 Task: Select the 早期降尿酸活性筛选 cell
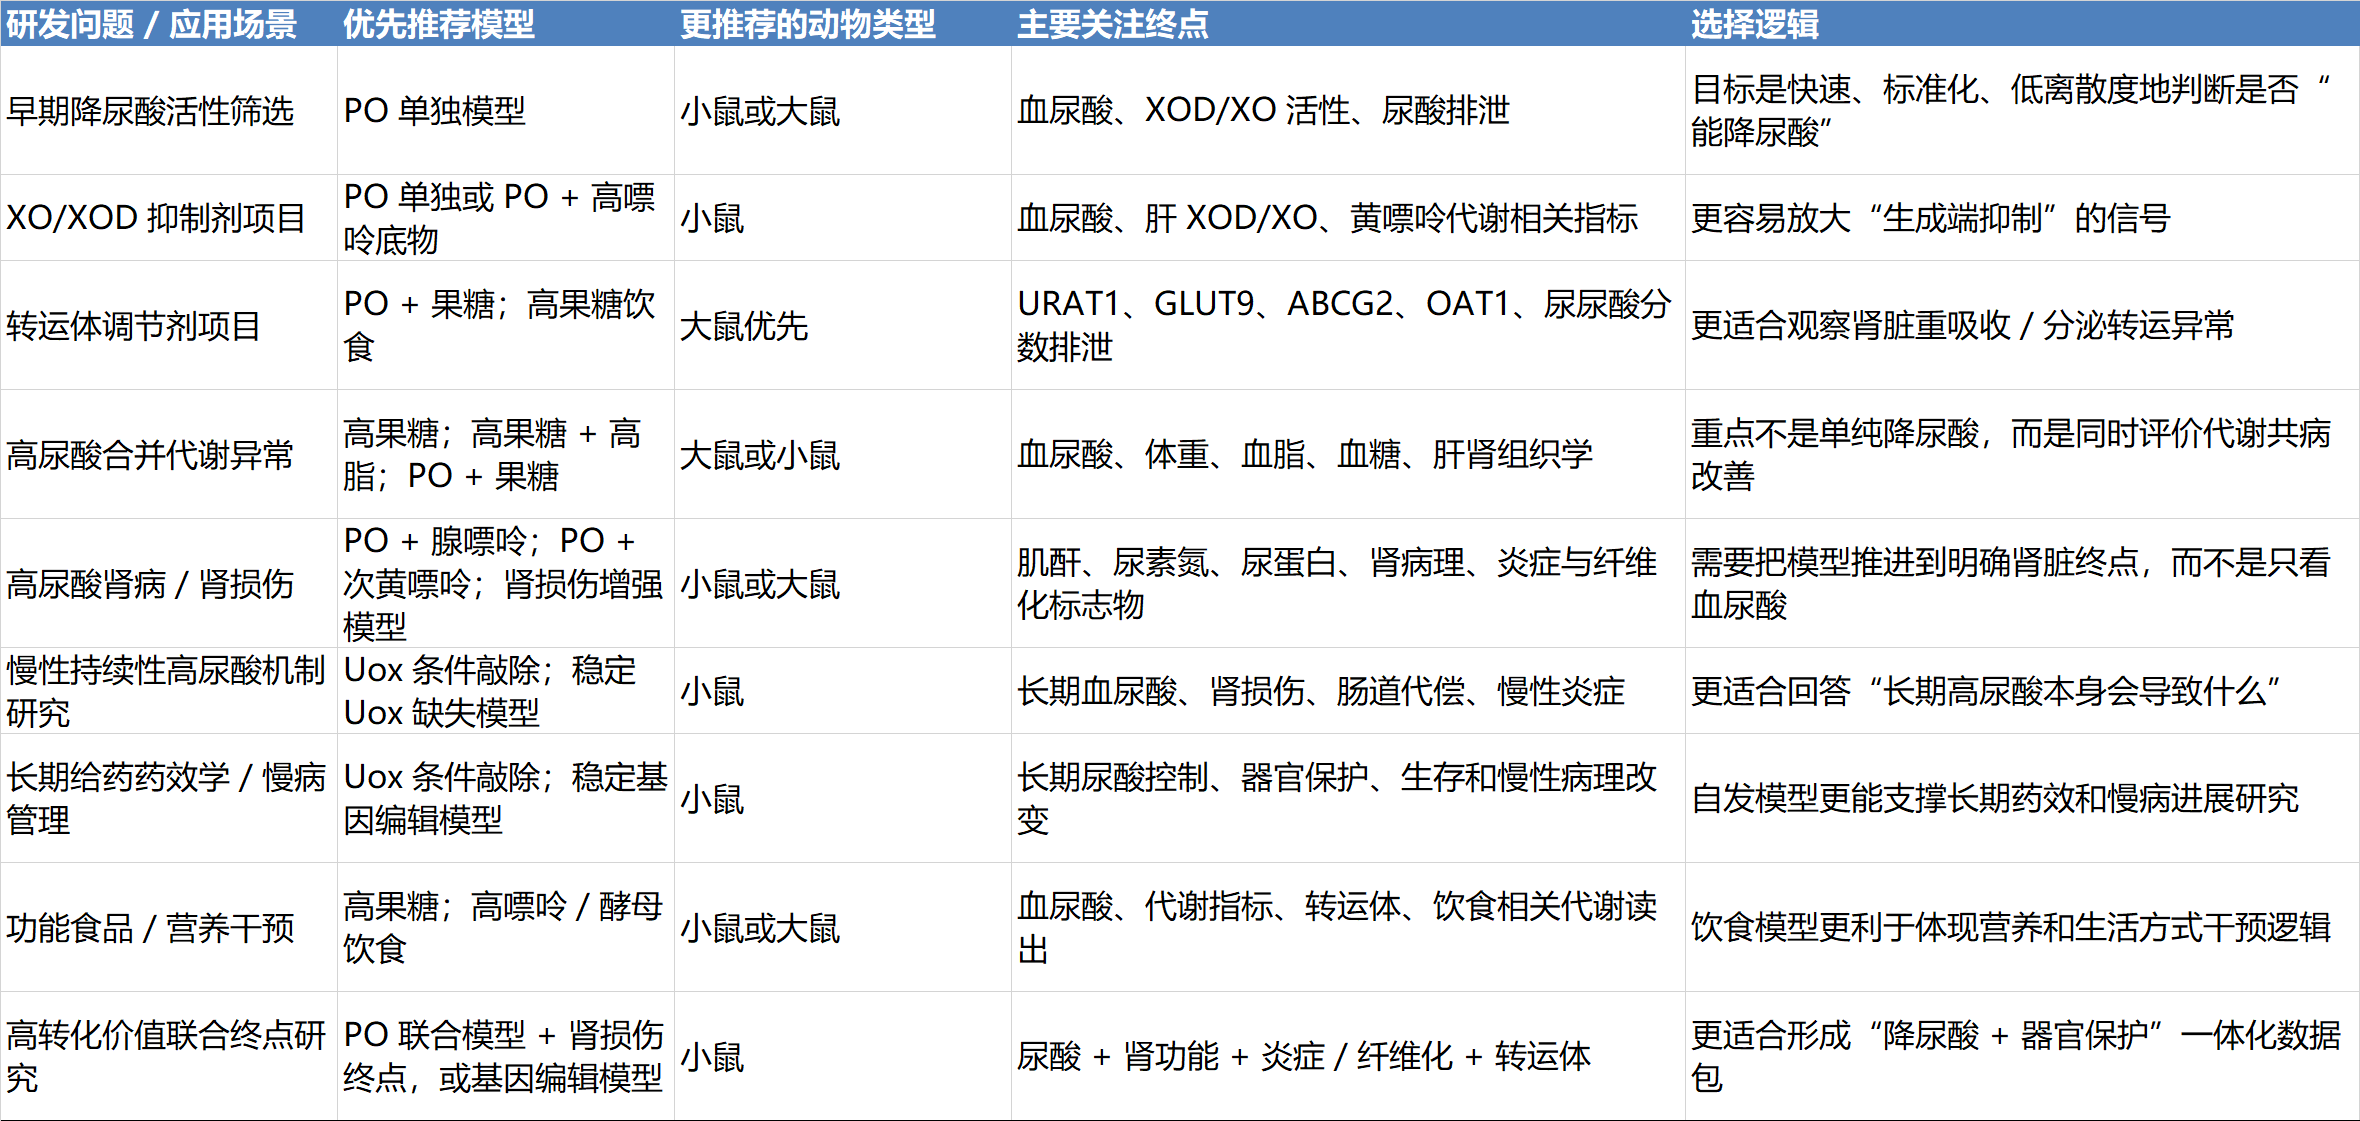click(x=150, y=111)
